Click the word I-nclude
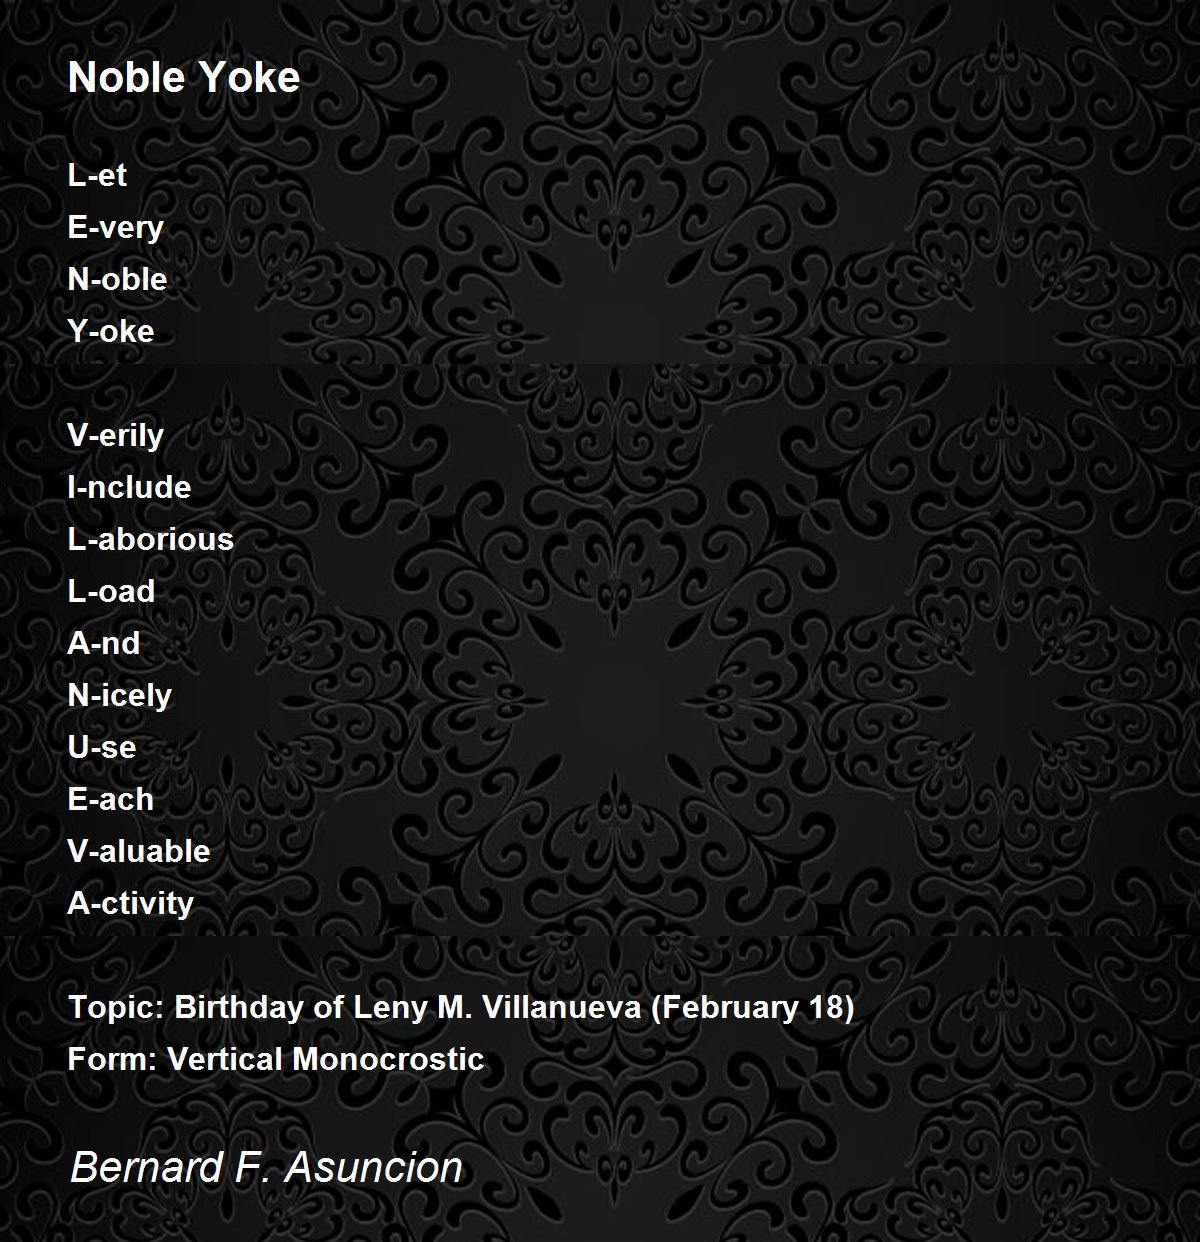 (129, 487)
